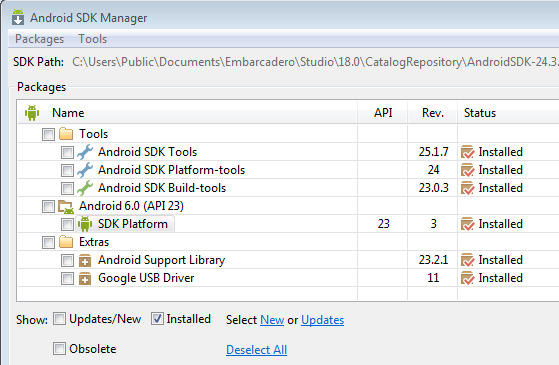Click the wrench icon beside Android SDK Platform-tools
Screen dimensions: 559x365
pos(85,170)
